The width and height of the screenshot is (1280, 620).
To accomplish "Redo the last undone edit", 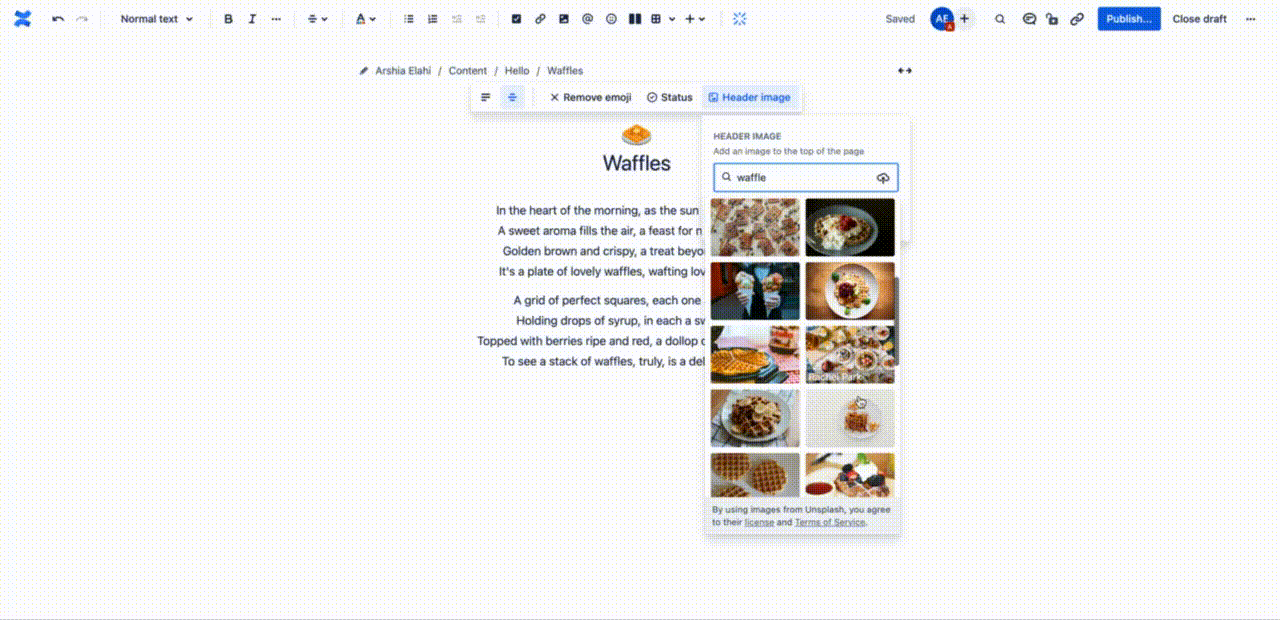I will pyautogui.click(x=82, y=19).
